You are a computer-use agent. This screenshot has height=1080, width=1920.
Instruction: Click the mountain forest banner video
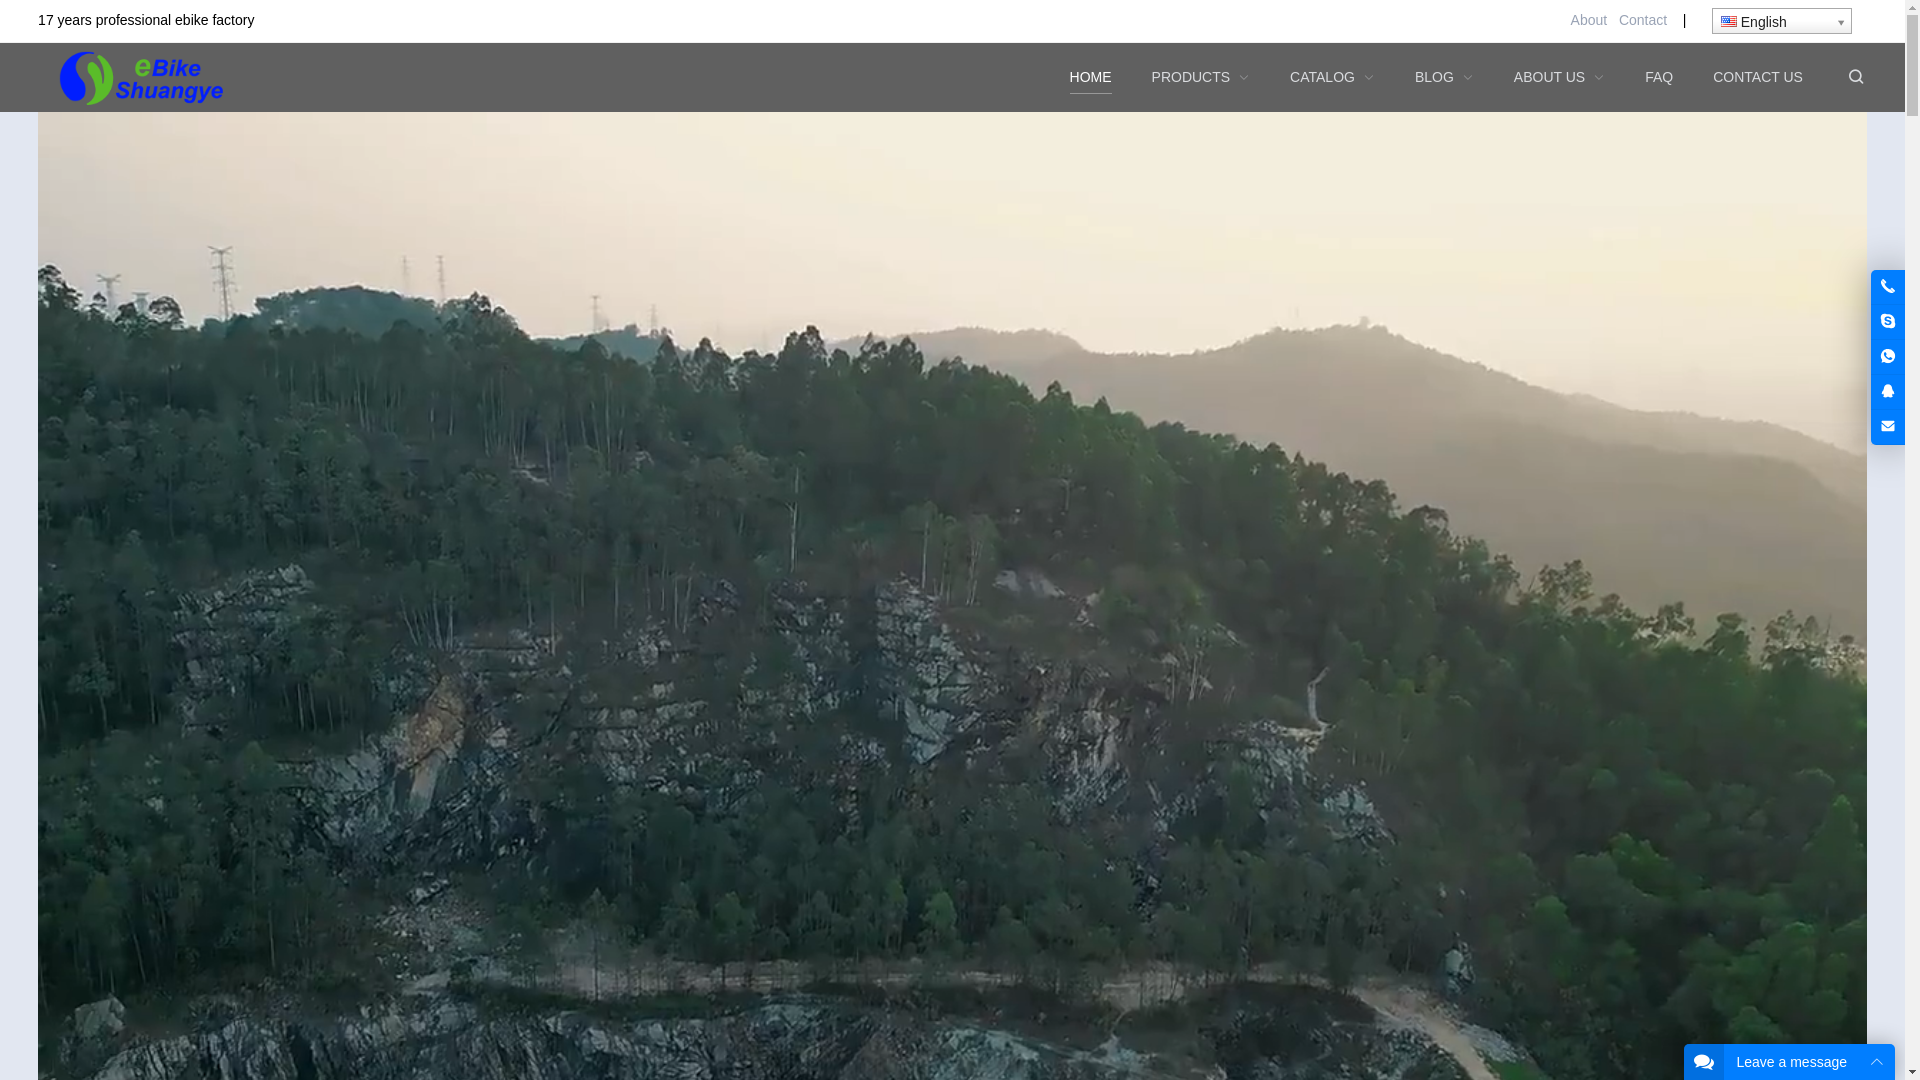pyautogui.click(x=952, y=596)
